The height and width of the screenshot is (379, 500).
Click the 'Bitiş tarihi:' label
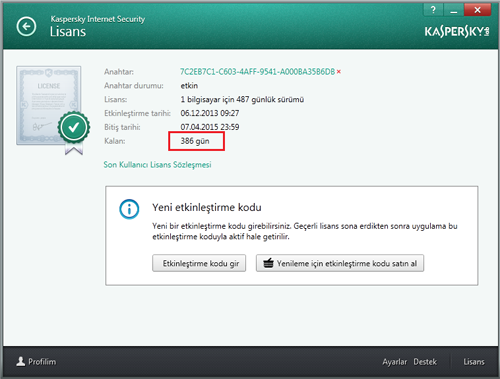point(122,127)
